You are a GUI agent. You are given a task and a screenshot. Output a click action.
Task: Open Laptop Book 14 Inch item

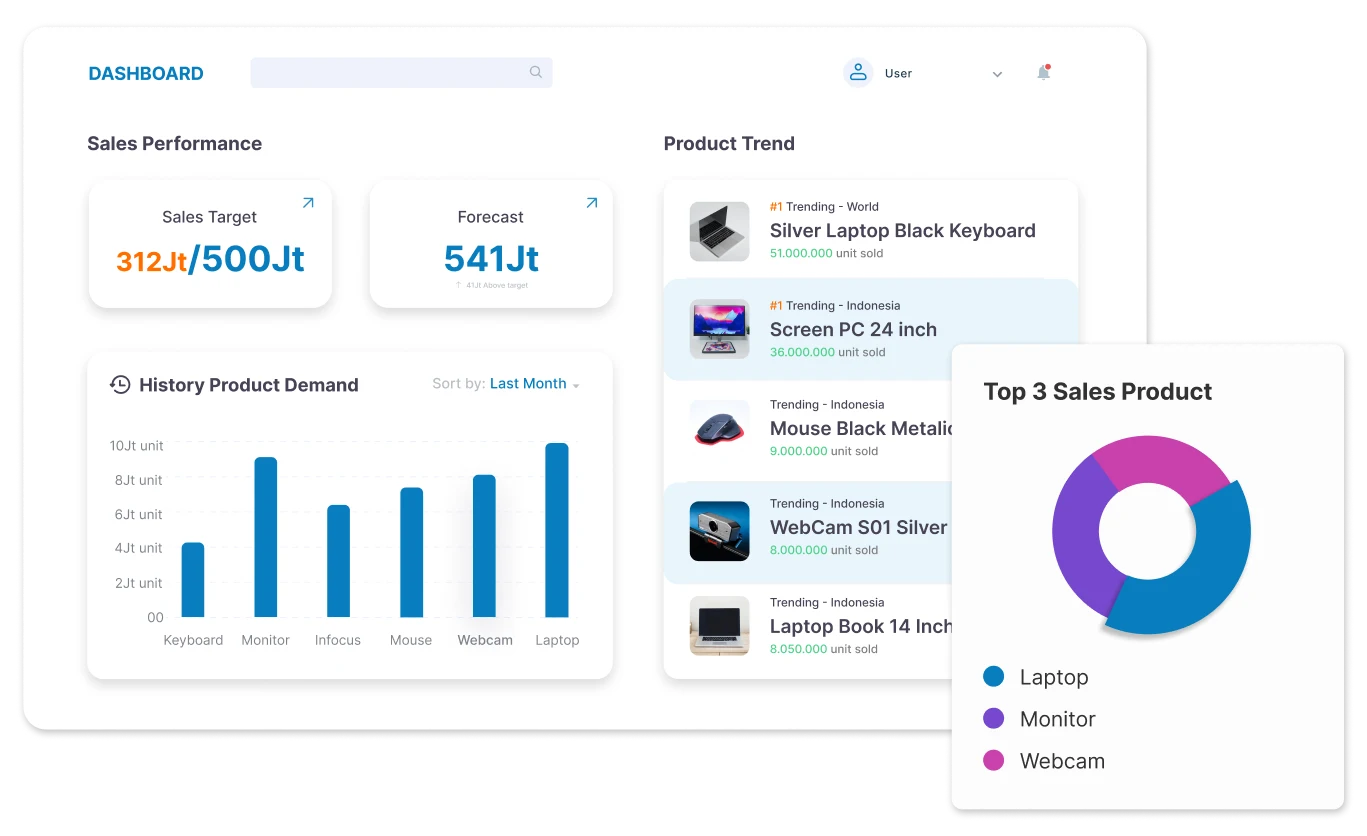[860, 627]
